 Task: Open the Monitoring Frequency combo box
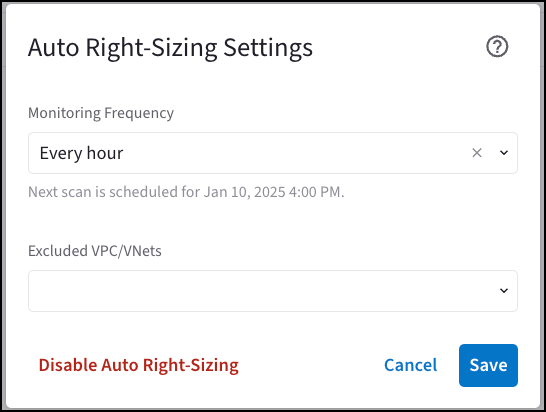pos(273,153)
